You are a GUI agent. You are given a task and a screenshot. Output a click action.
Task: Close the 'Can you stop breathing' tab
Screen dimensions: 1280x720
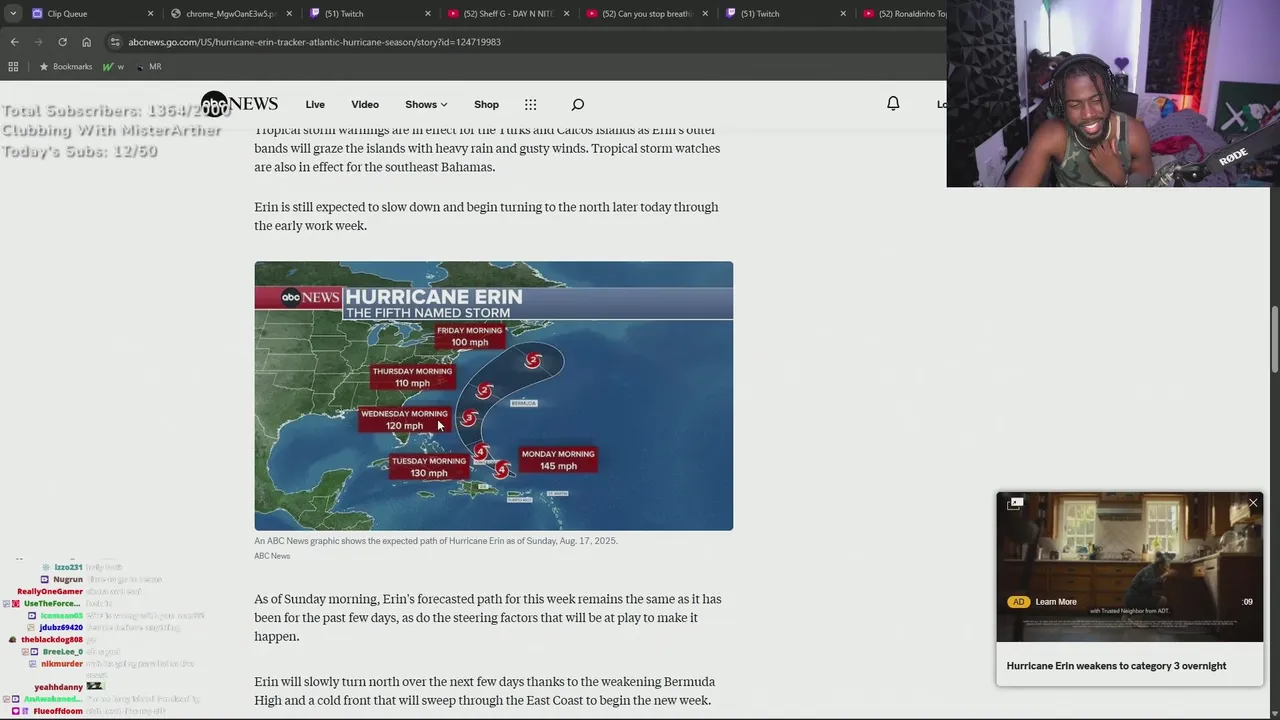click(705, 14)
